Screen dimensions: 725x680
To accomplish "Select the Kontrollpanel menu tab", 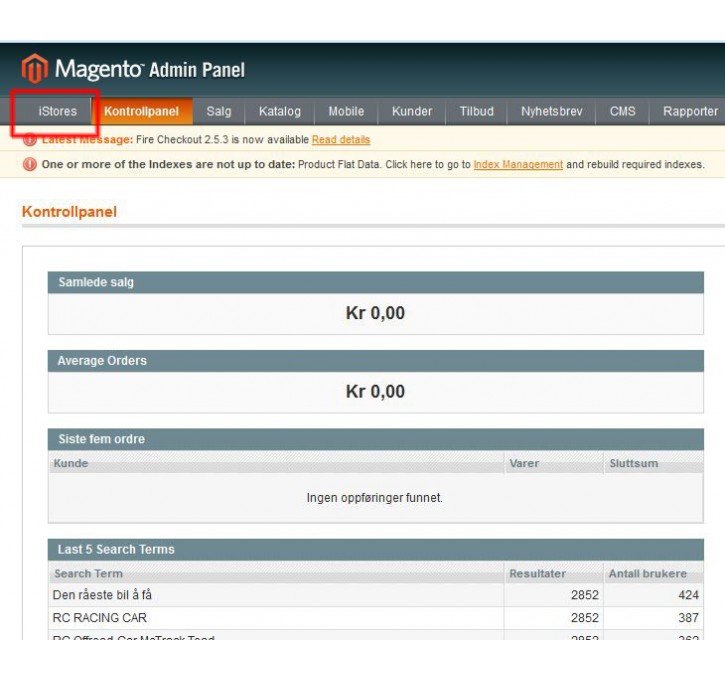I will [141, 111].
